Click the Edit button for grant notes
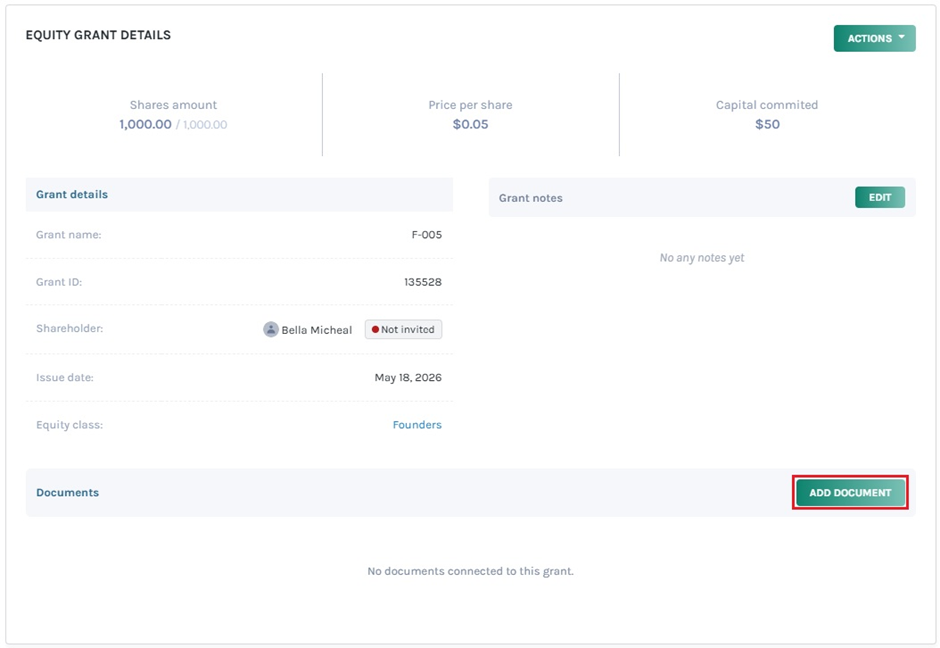 coord(879,197)
